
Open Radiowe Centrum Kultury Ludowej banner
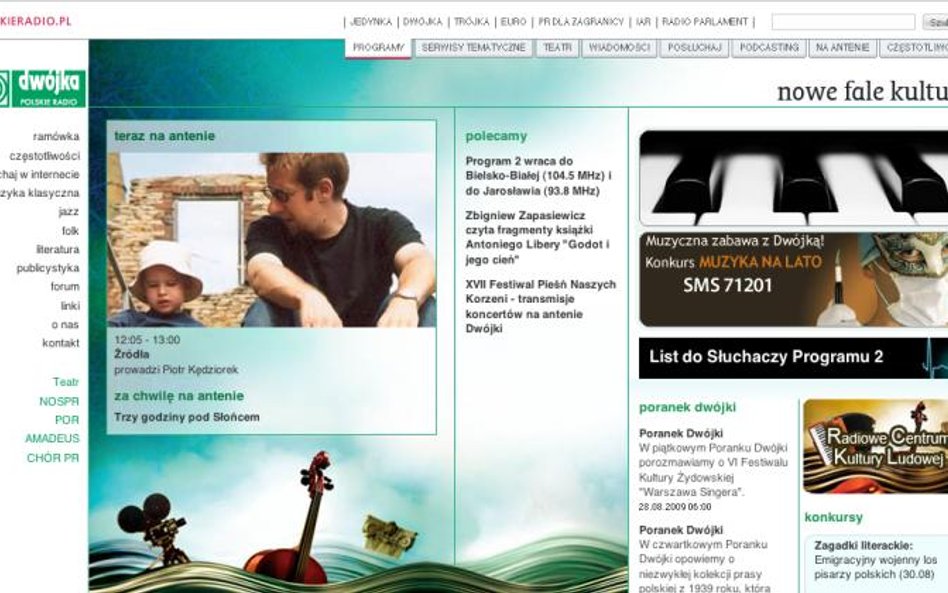pos(875,447)
